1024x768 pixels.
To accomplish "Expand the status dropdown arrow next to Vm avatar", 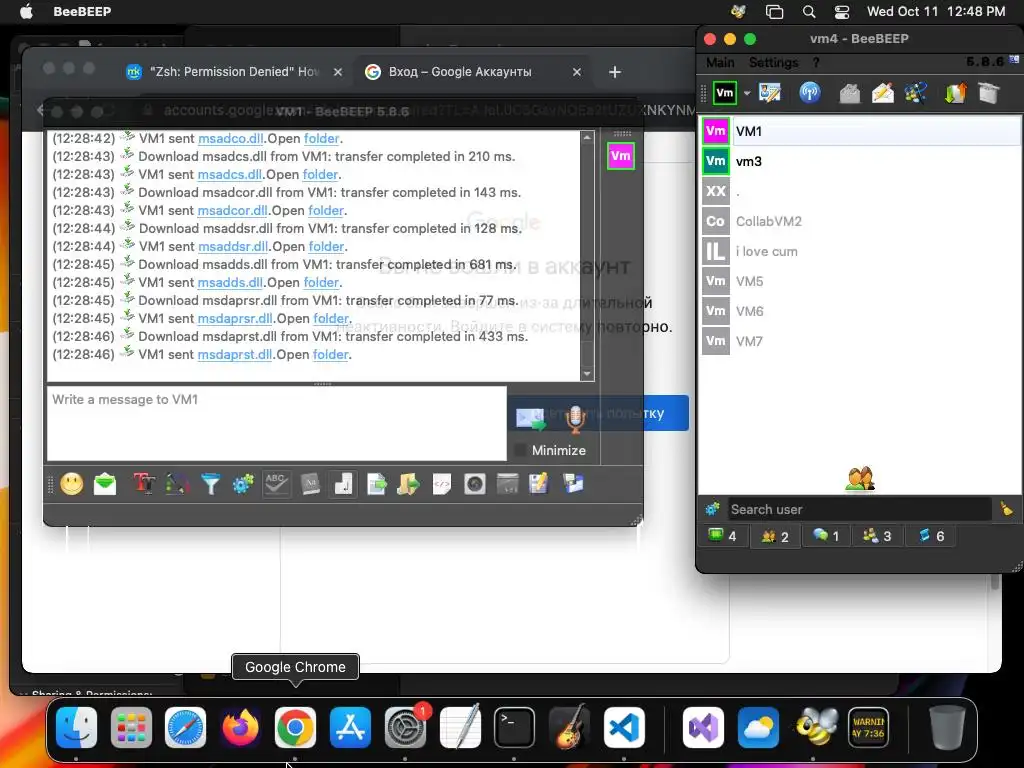I will [747, 93].
